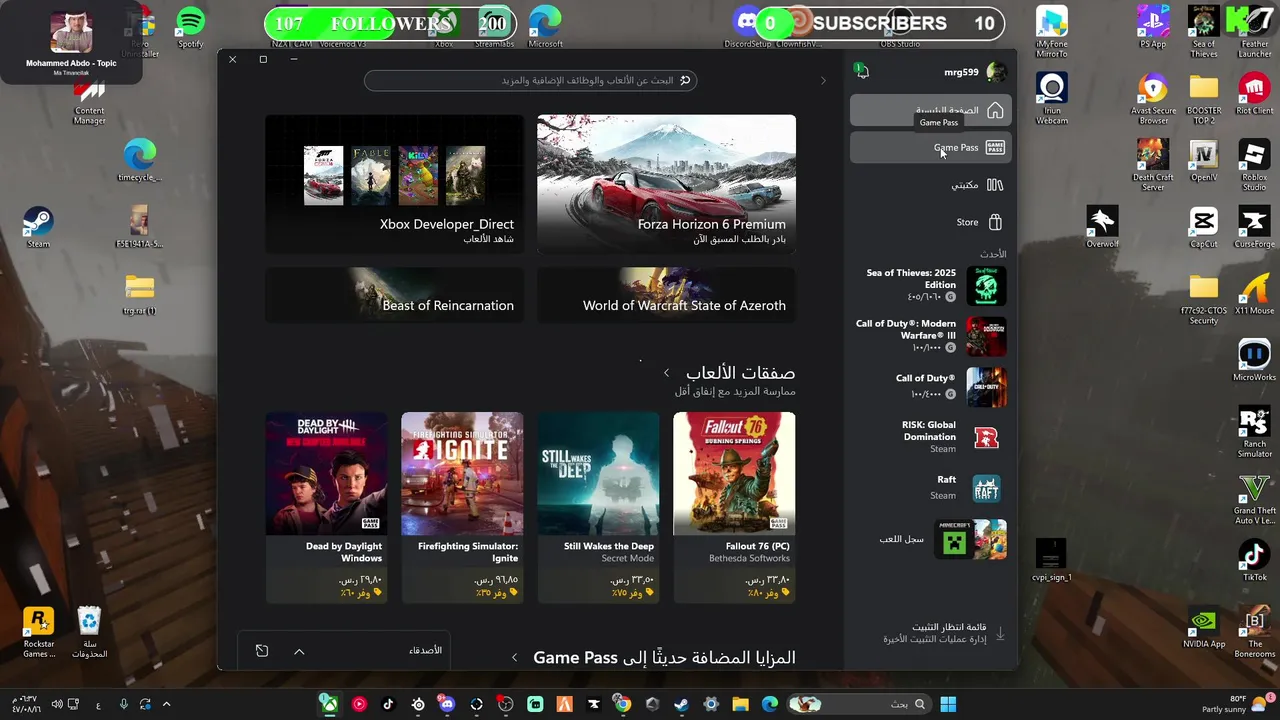Open the Xbox Developer_Direct banner
Screen dimensions: 1280x720
394,183
